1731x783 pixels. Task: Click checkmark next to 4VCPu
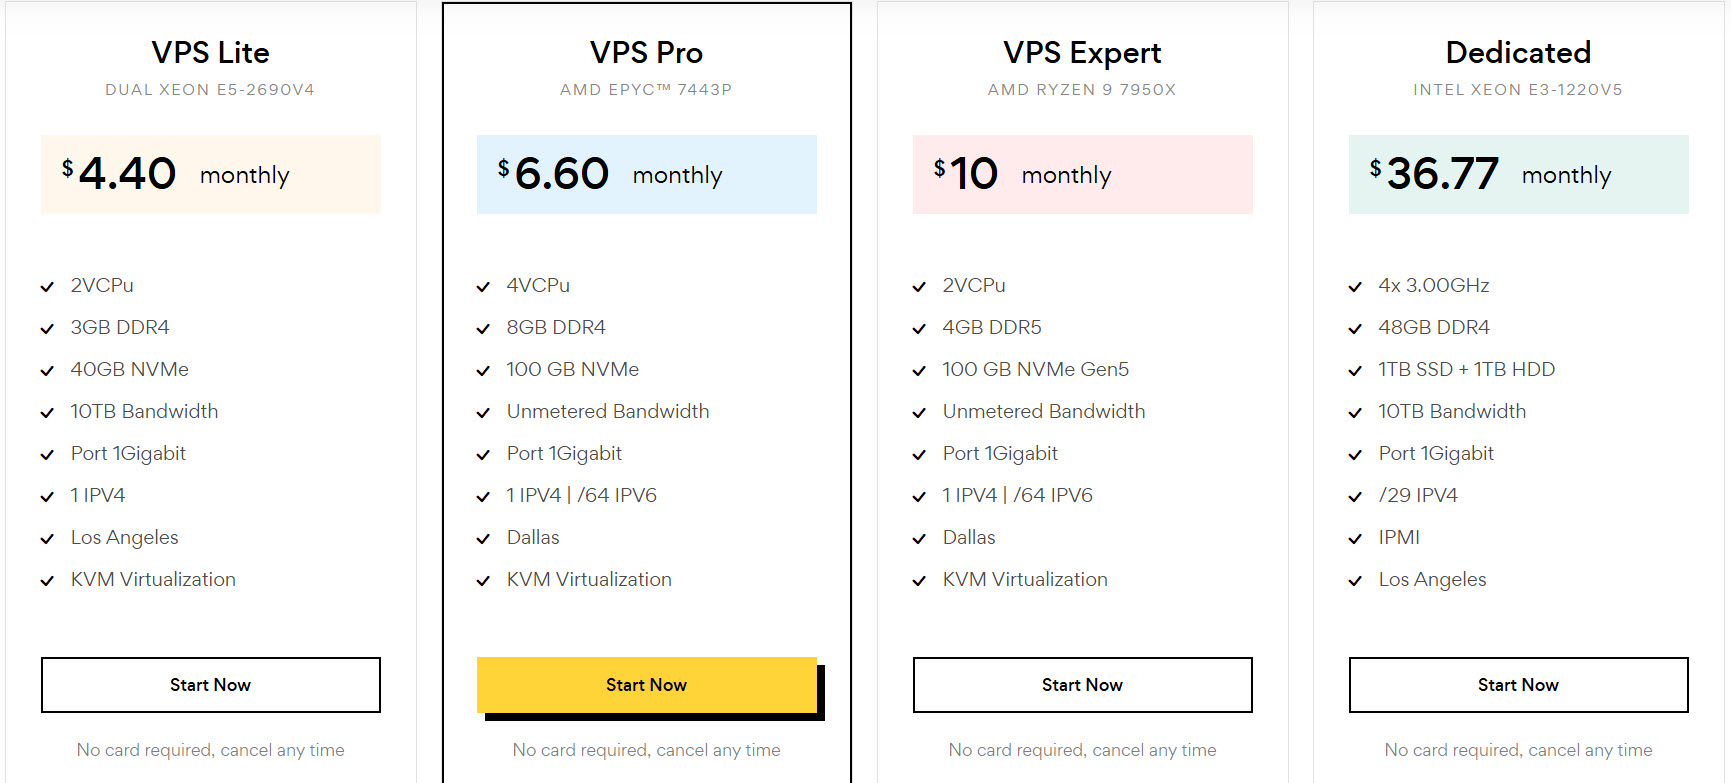tap(483, 287)
